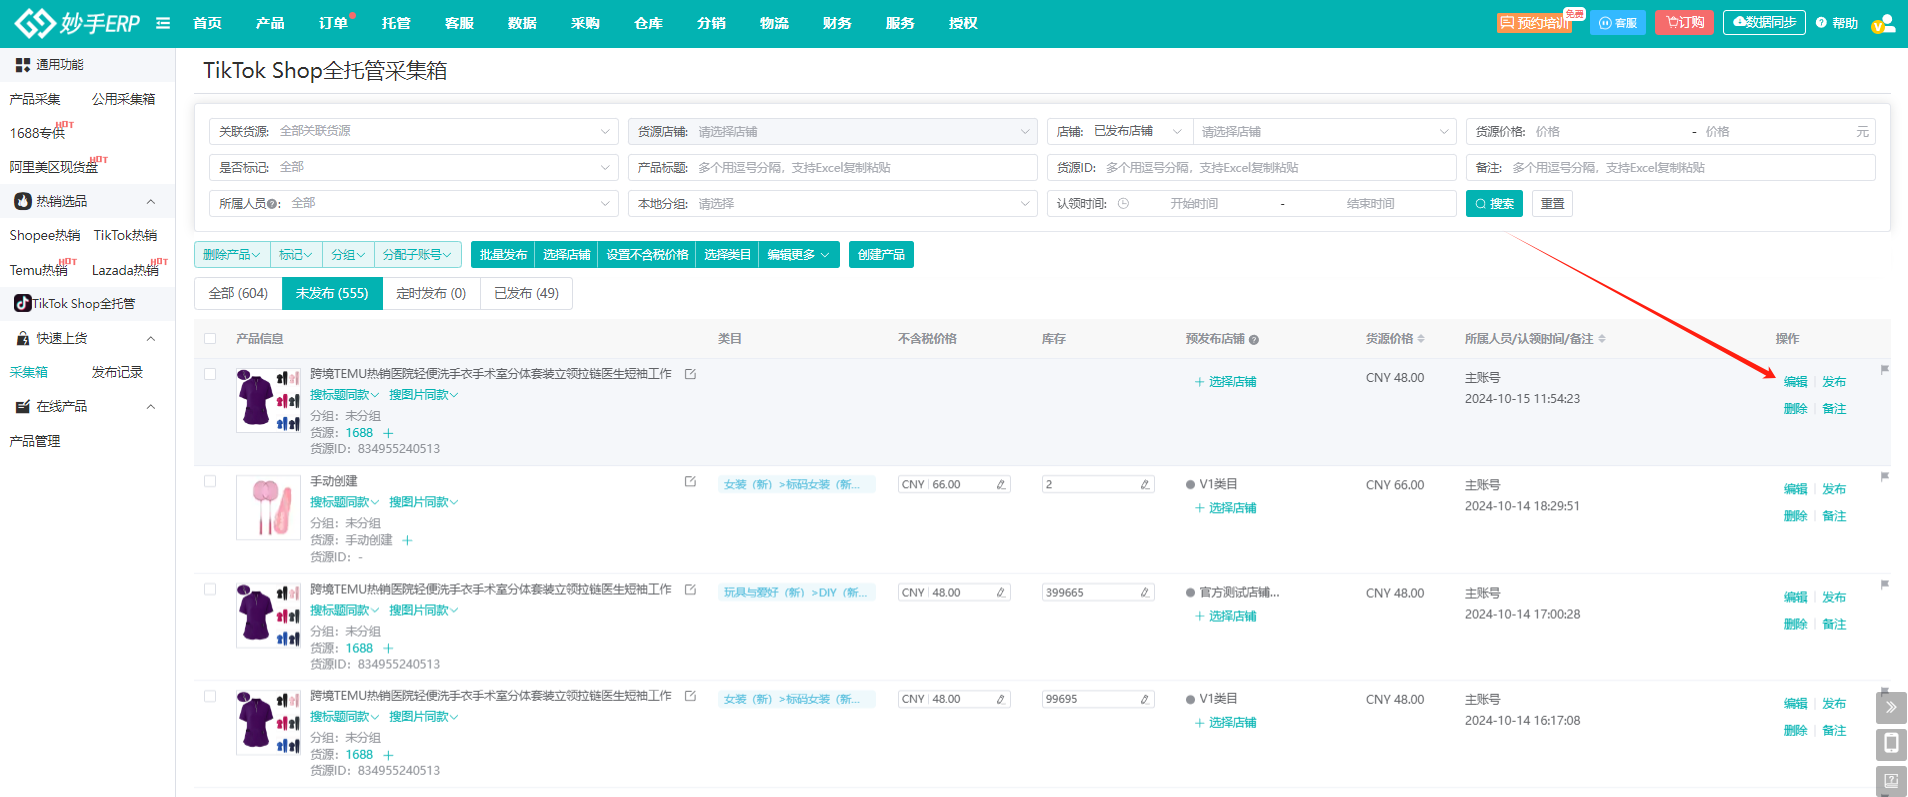Click the flag marker on the first product row
The image size is (1908, 797).
pos(1884,370)
